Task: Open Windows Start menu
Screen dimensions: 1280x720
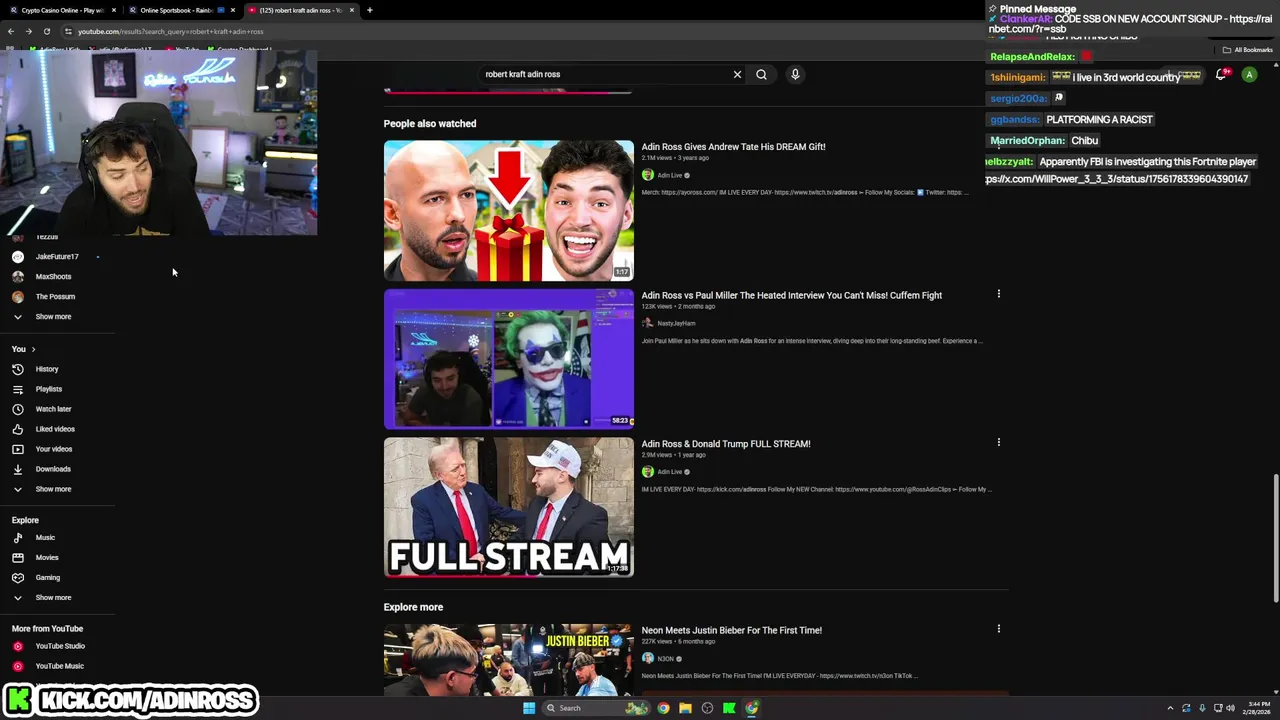Action: coord(529,708)
